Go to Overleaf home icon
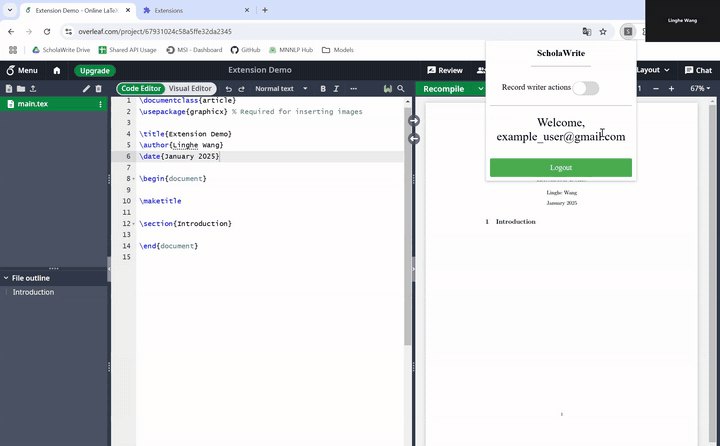 pyautogui.click(x=57, y=70)
